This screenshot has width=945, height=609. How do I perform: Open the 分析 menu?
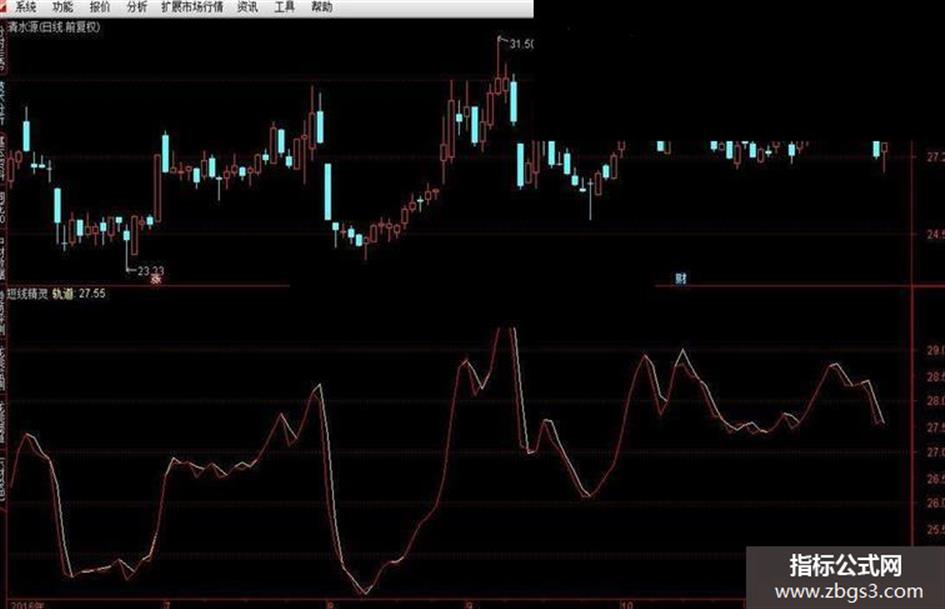(137, 7)
